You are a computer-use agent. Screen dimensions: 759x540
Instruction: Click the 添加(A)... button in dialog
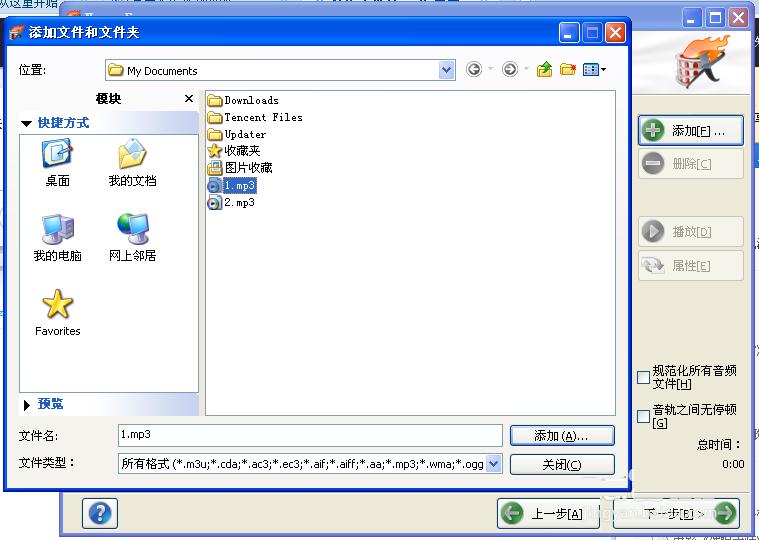tap(561, 436)
